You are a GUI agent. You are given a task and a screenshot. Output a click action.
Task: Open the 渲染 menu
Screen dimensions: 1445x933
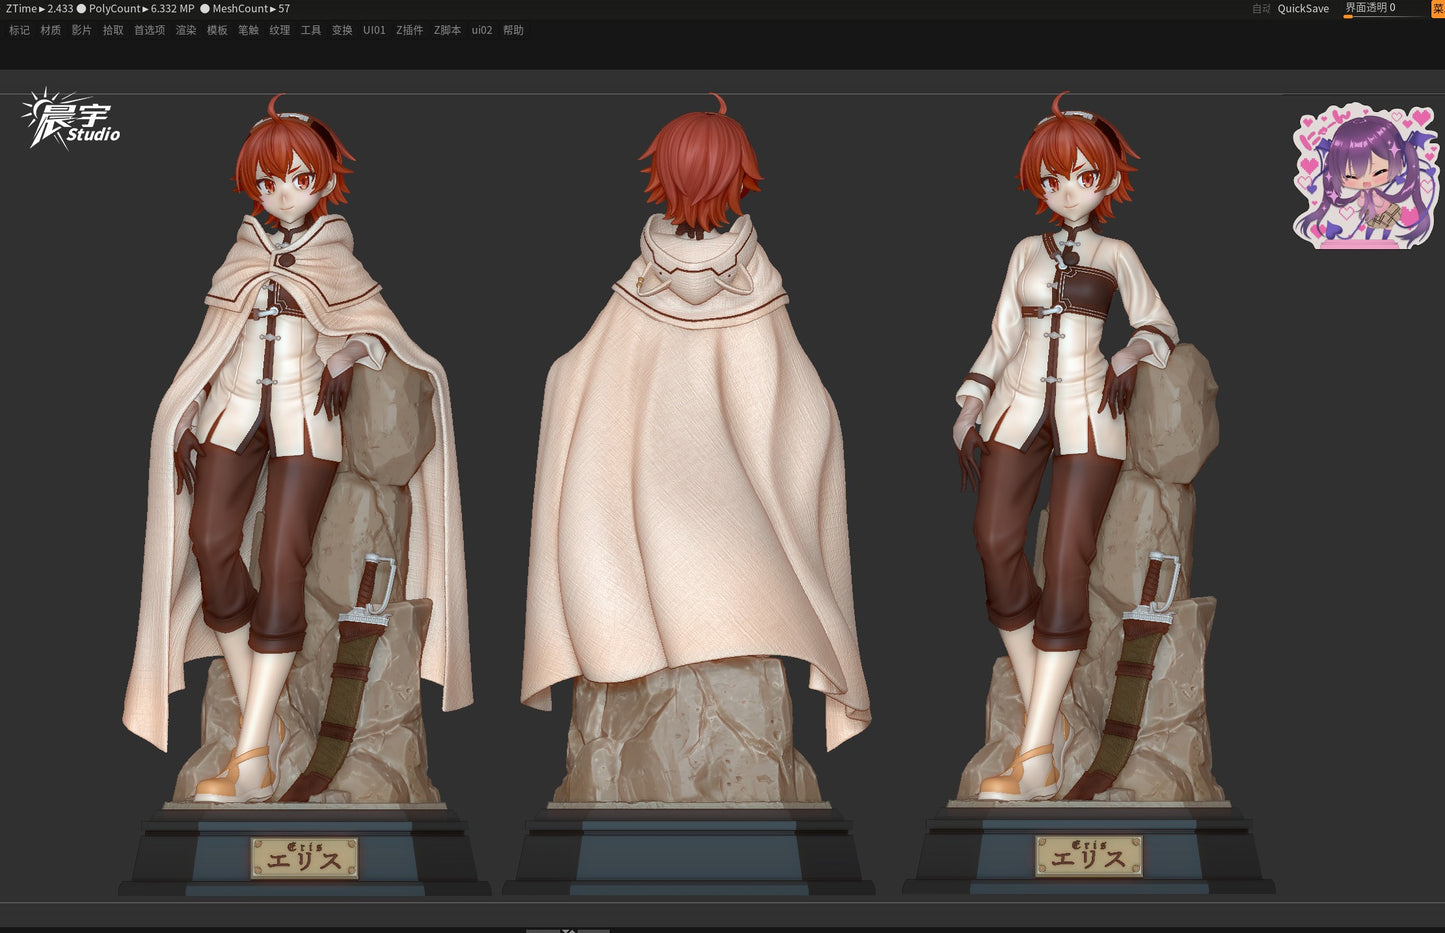[x=186, y=30]
